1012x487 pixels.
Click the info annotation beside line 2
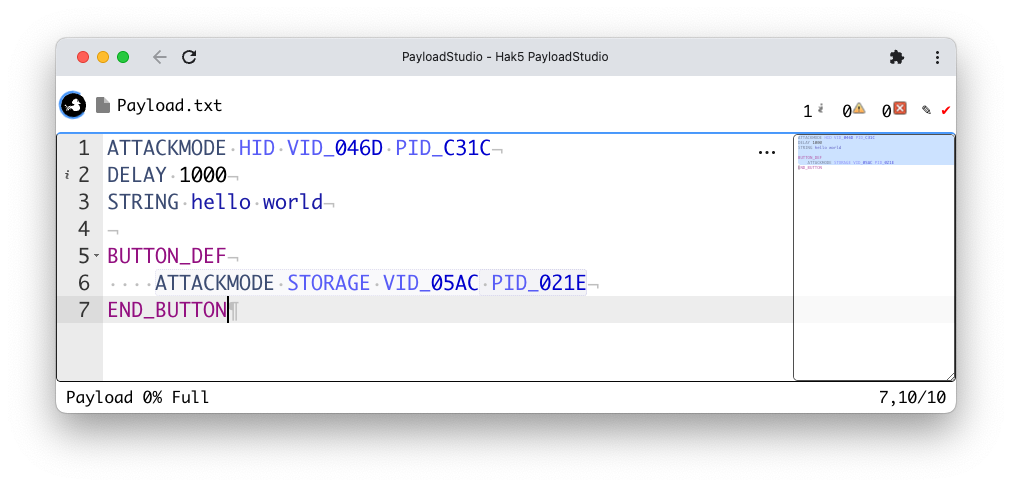67,175
